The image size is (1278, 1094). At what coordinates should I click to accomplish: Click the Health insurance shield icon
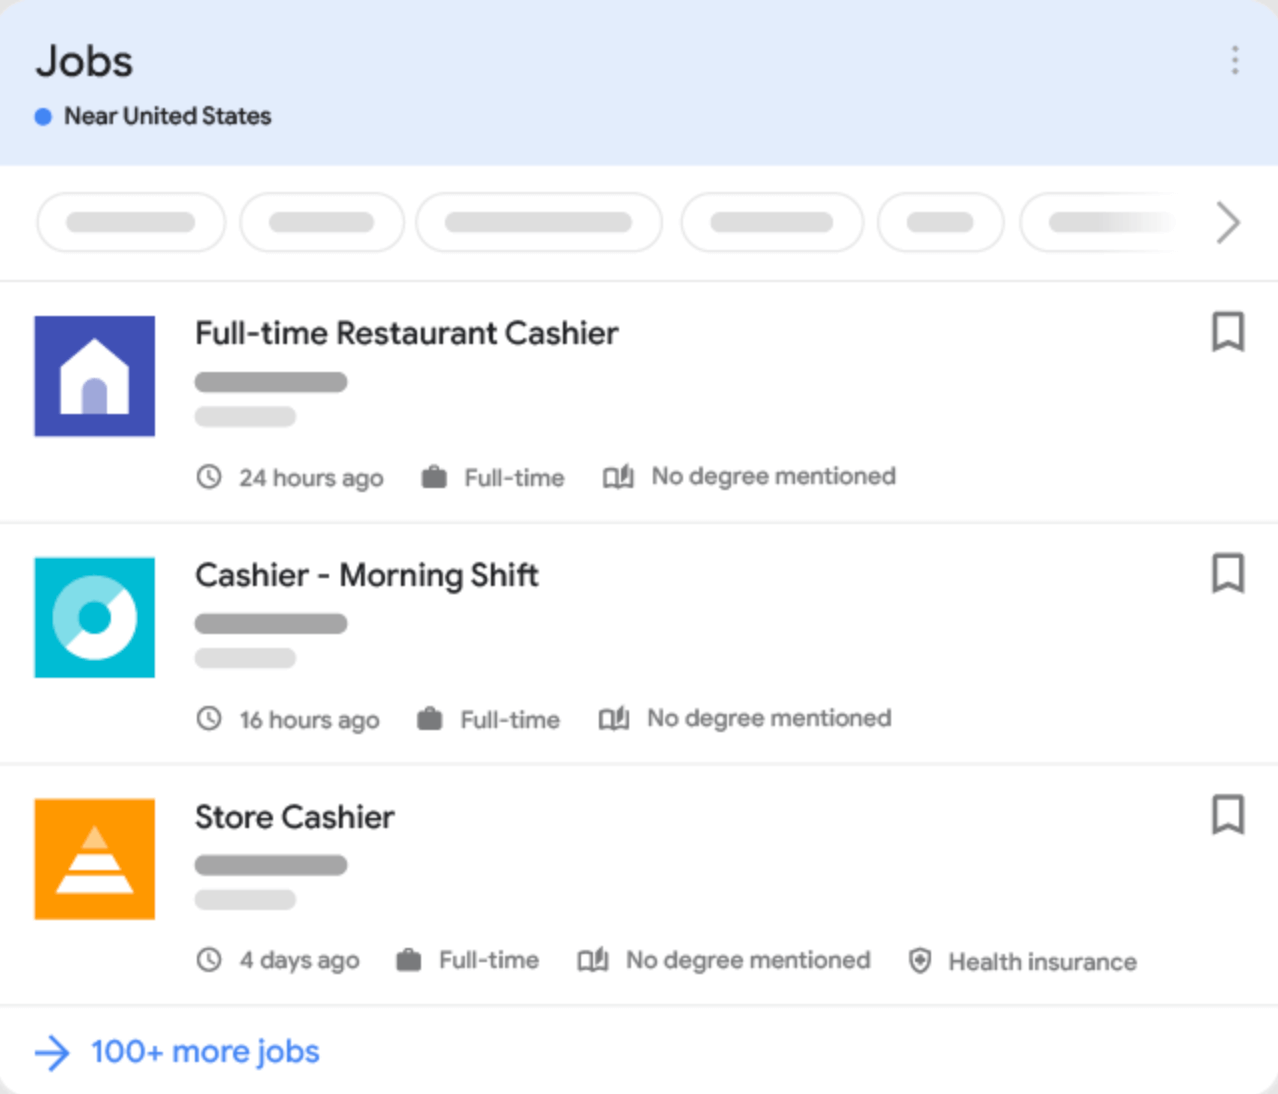coord(920,961)
